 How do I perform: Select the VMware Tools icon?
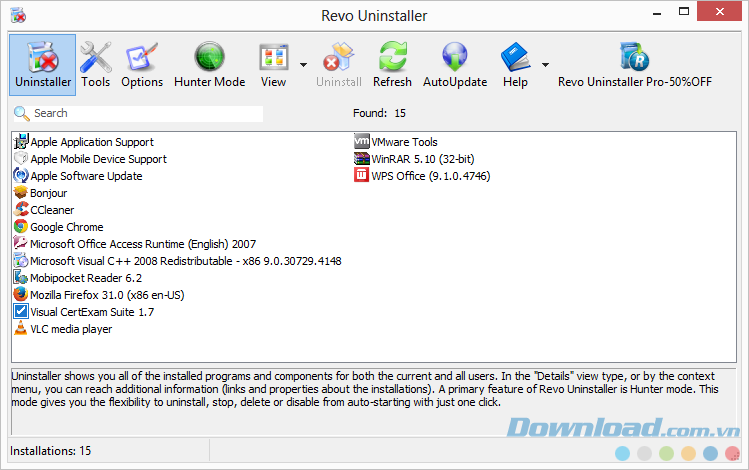362,141
